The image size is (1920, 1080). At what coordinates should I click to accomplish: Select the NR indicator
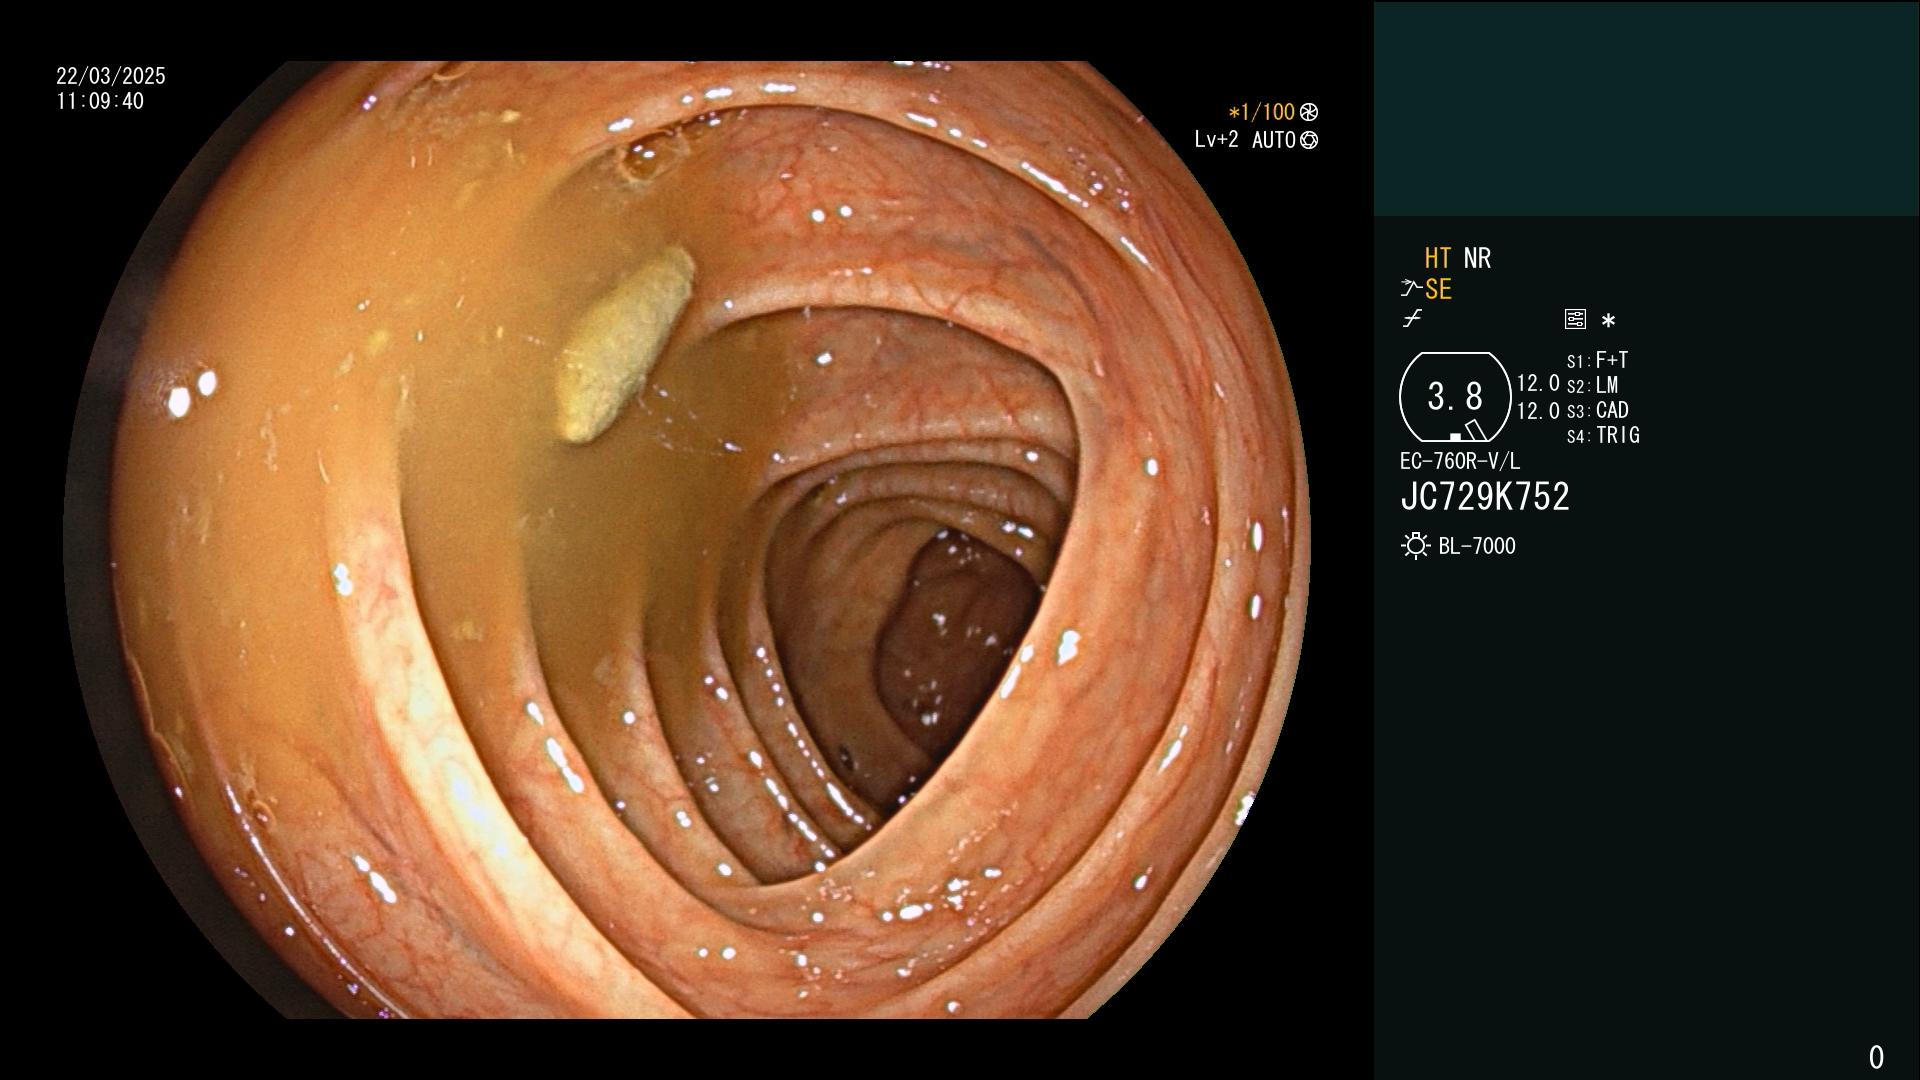tap(1477, 258)
